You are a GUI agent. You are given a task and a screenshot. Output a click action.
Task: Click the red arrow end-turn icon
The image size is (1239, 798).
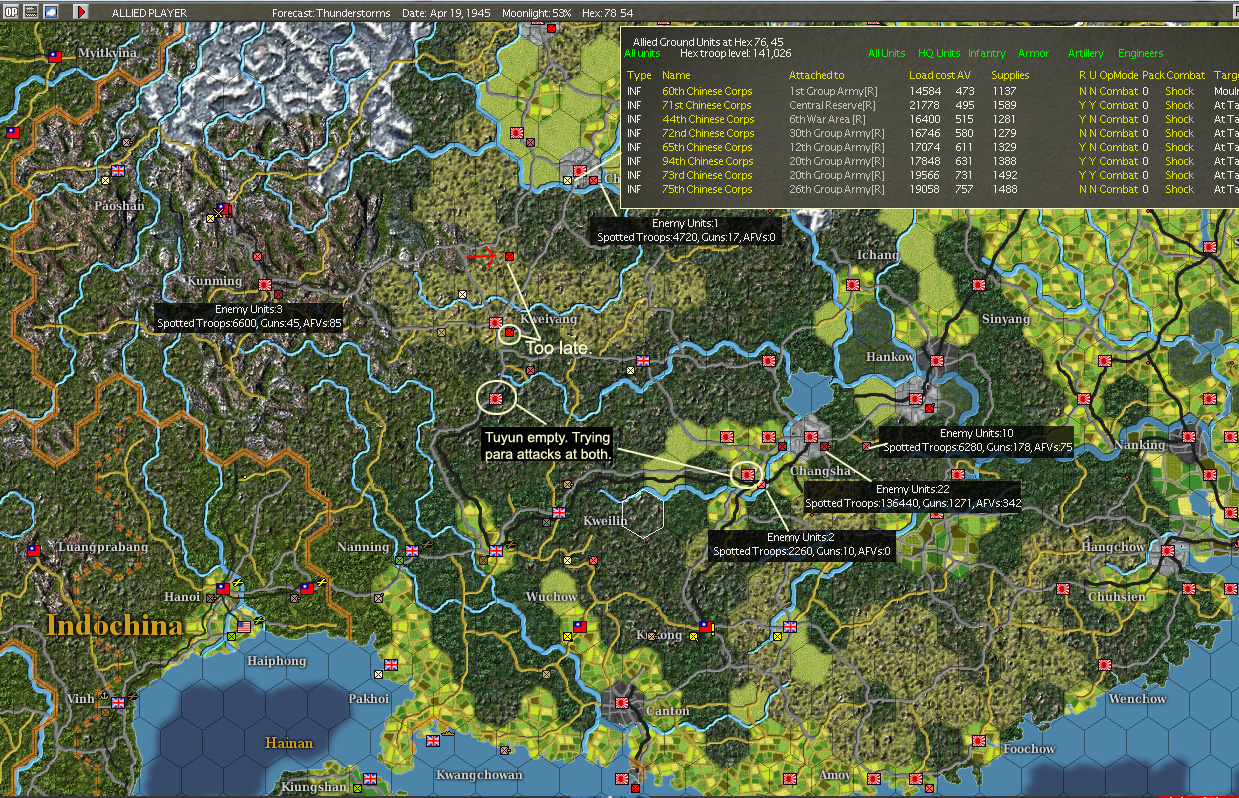point(81,11)
